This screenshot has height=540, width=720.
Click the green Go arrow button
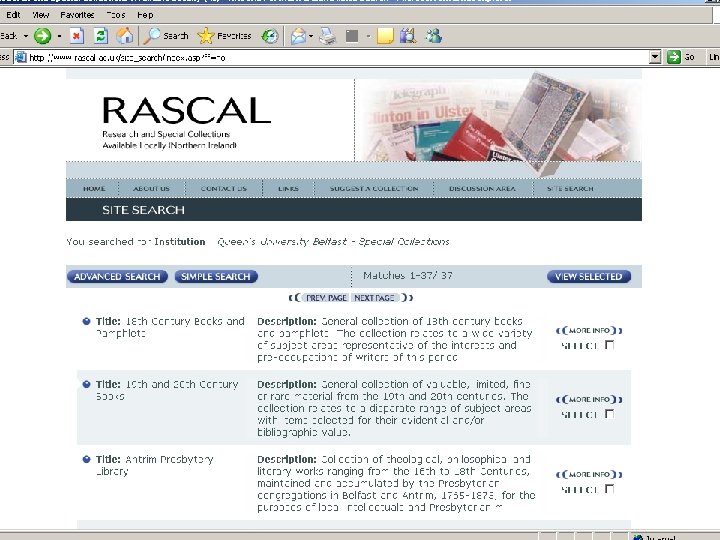(674, 57)
